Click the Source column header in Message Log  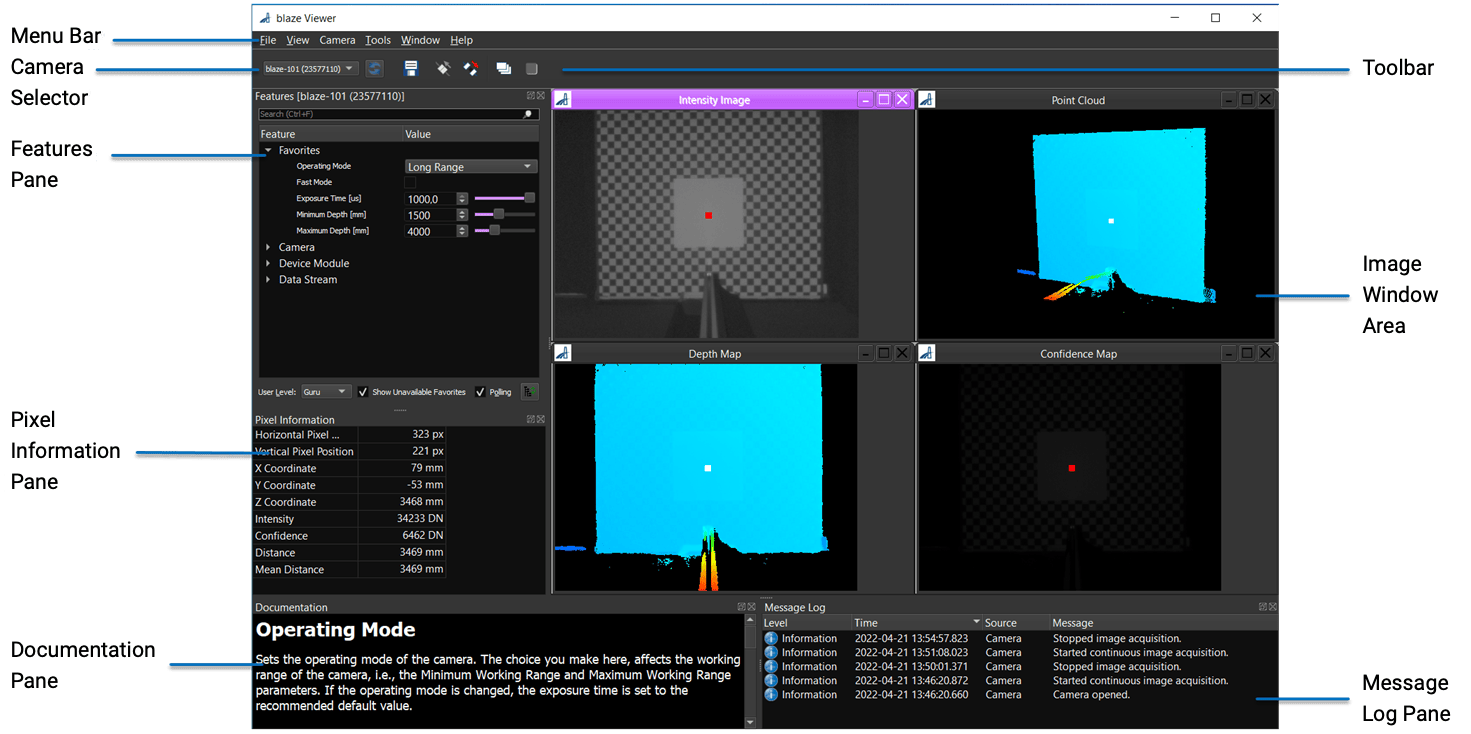tap(1016, 623)
